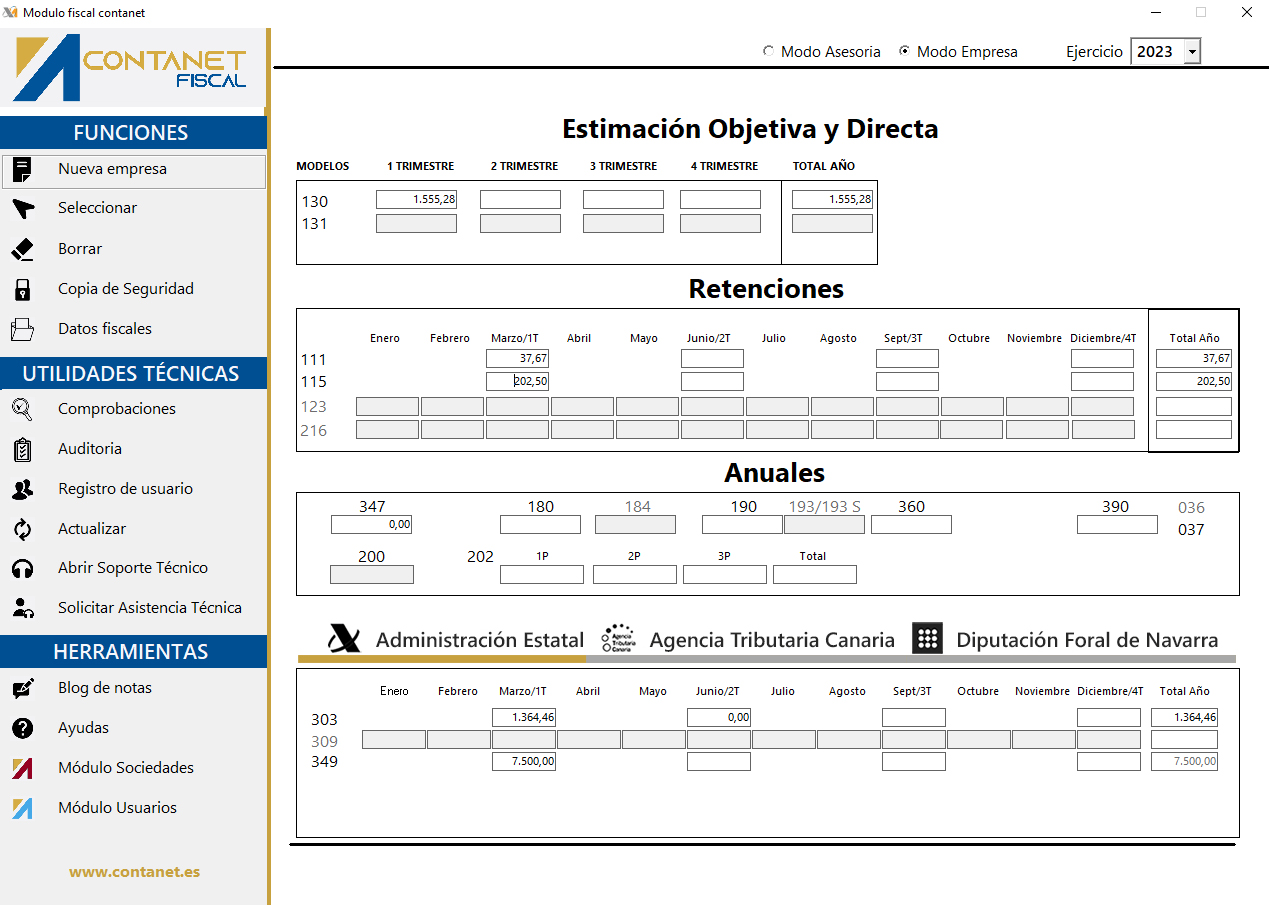
Task: Click the Estimación Objetiva y Directa heading
Action: pos(750,129)
